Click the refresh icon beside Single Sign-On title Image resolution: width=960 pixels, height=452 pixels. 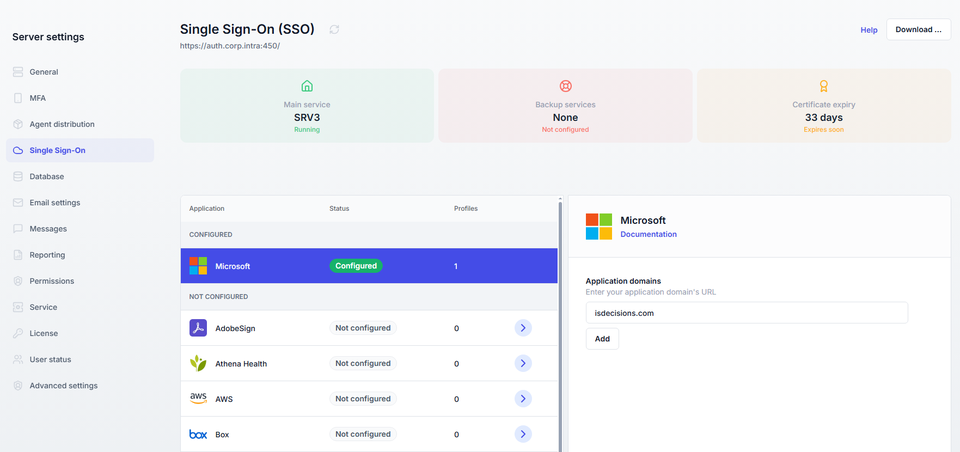click(334, 30)
